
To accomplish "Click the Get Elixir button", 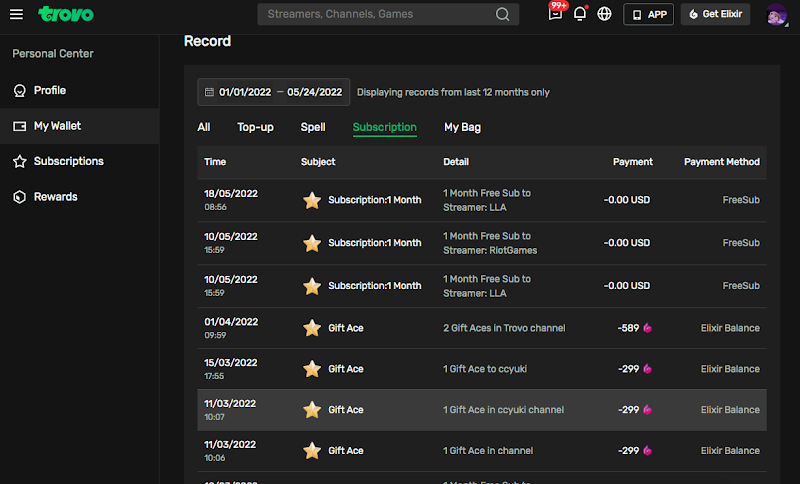I will 715,14.
